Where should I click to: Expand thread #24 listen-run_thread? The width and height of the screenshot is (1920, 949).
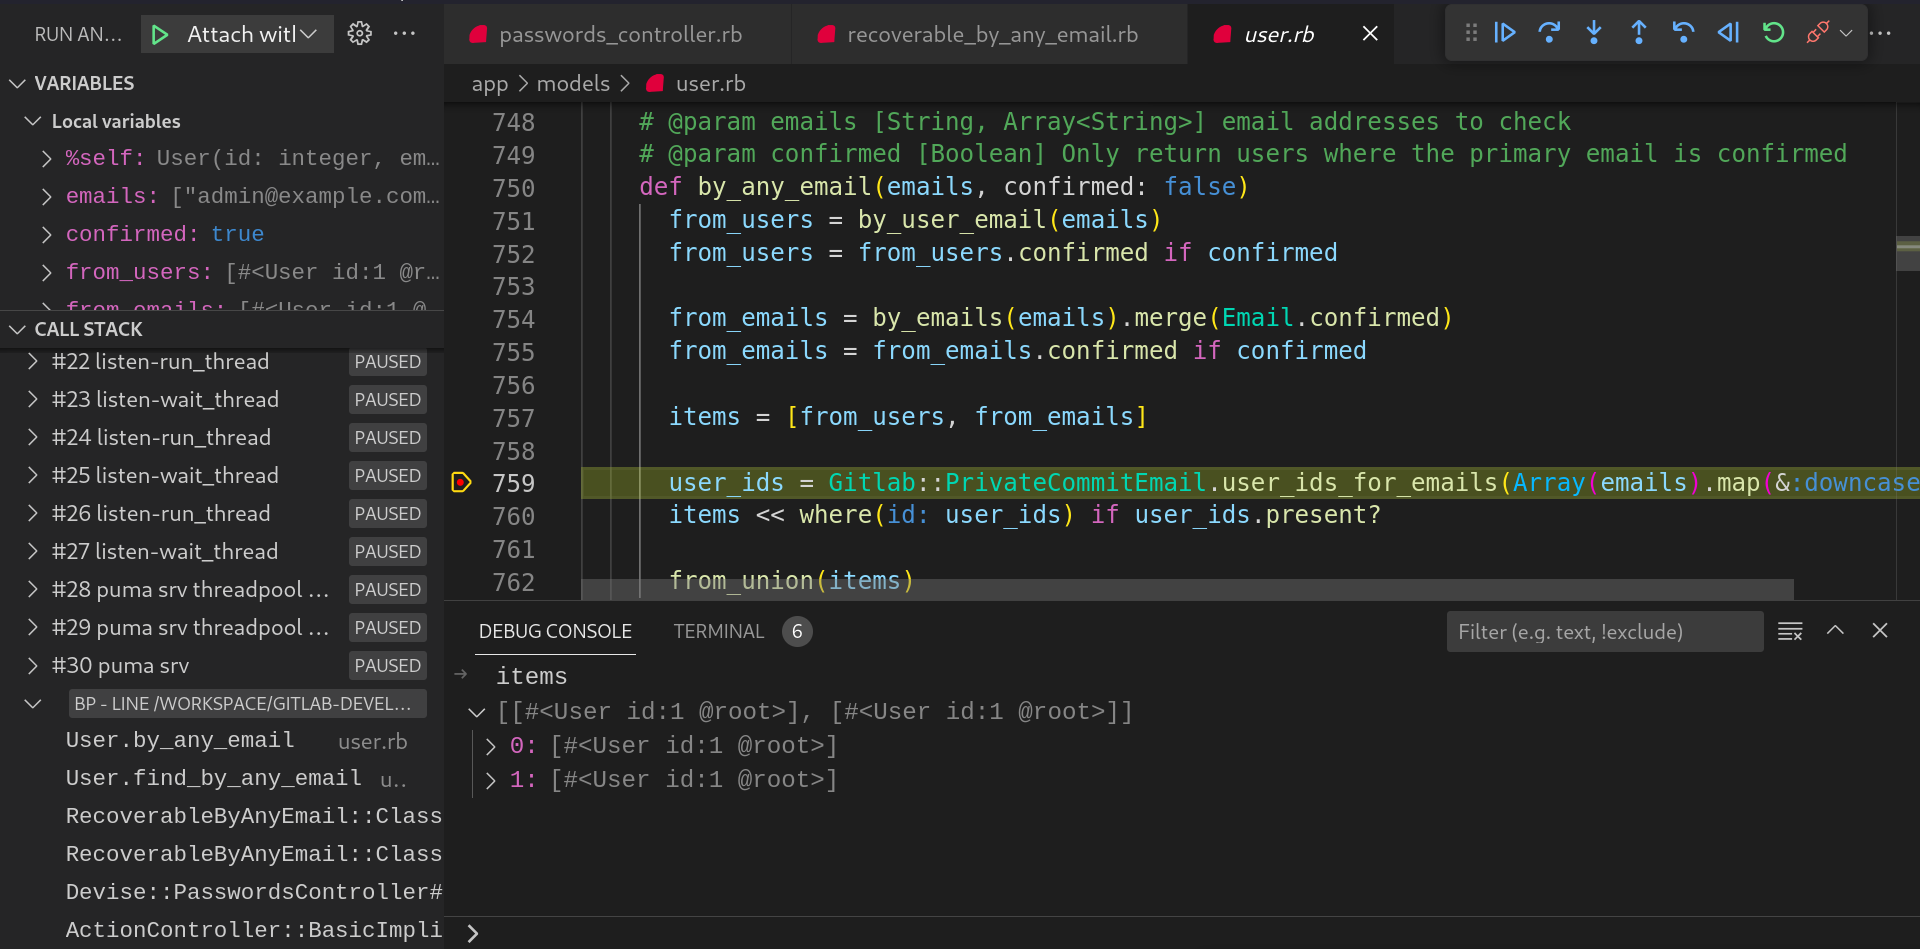coord(33,437)
